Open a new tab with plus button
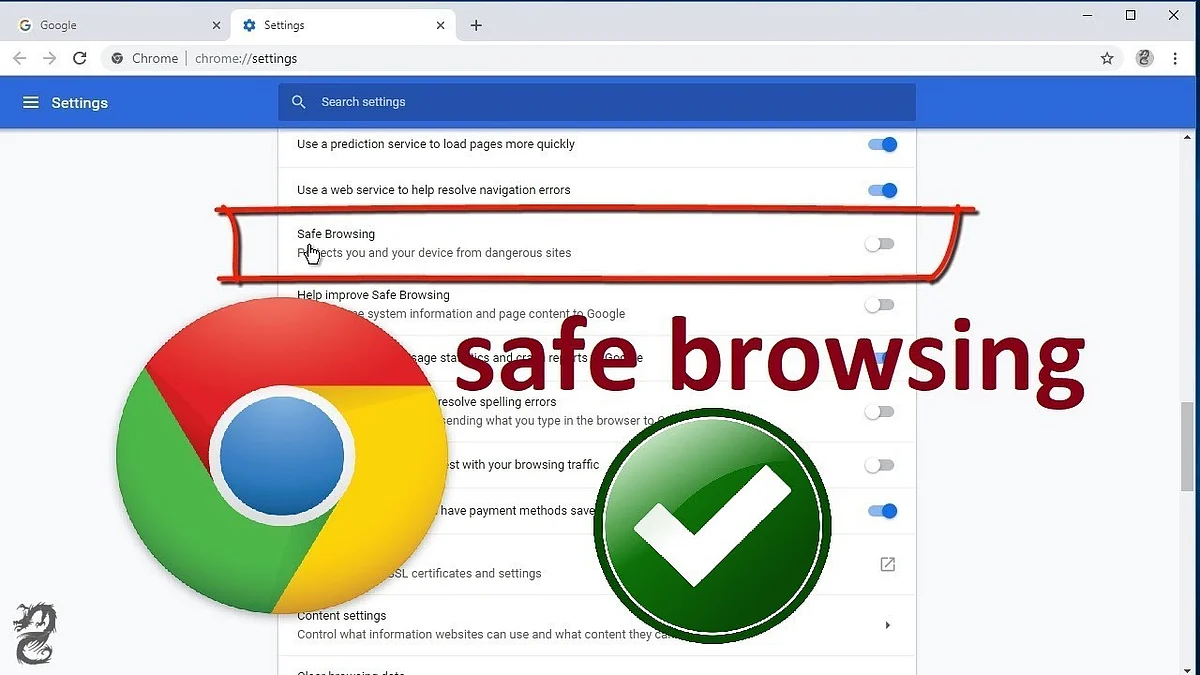Screen dimensions: 1200x675 [476, 25]
